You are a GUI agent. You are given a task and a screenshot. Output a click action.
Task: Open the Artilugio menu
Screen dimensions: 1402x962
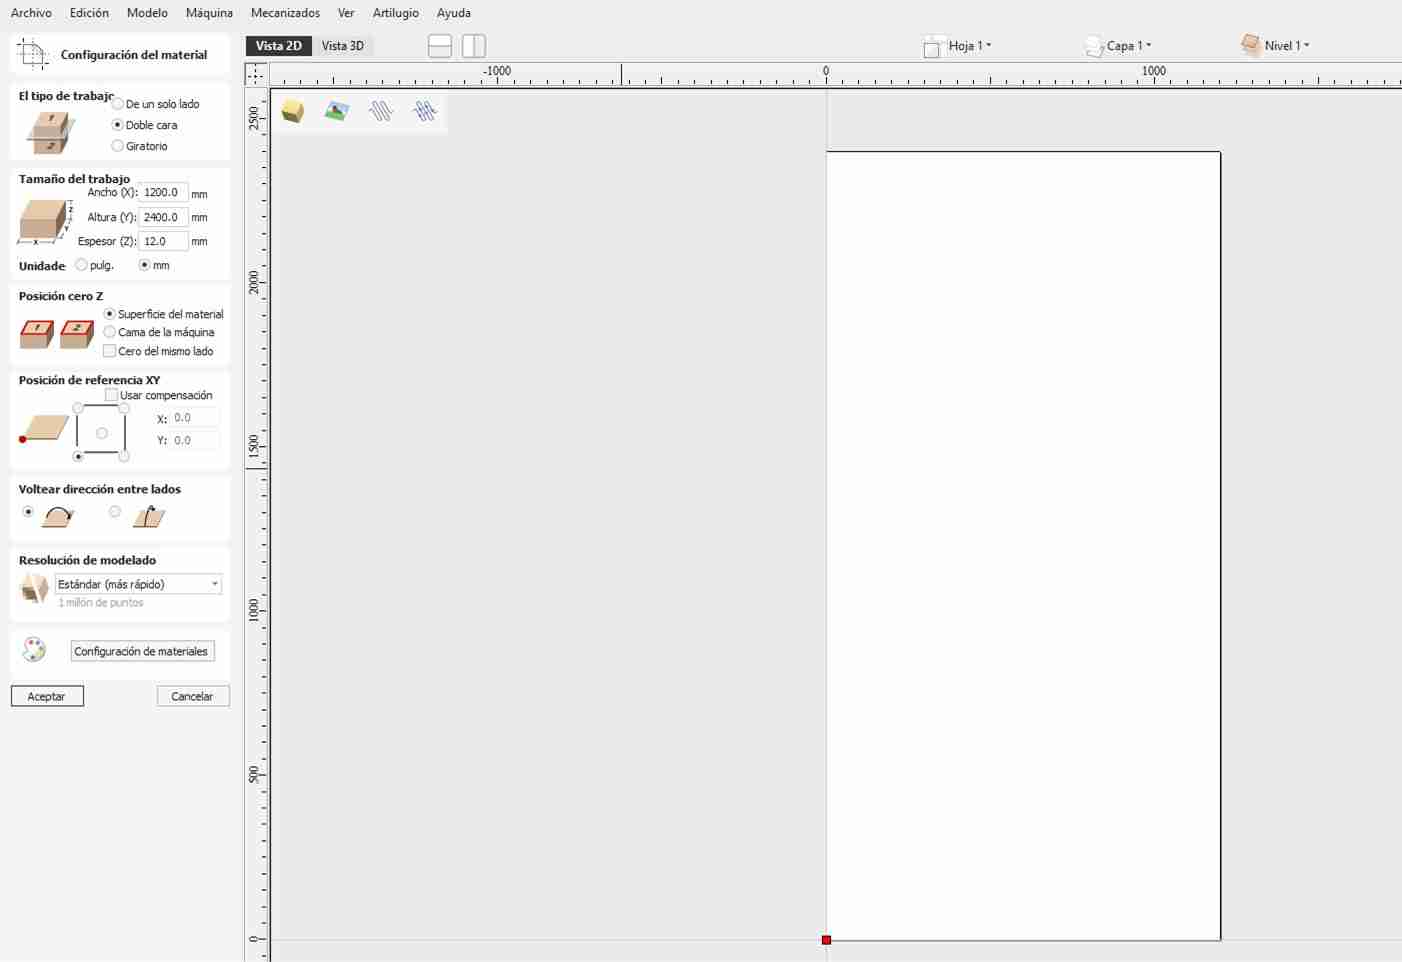coord(396,13)
